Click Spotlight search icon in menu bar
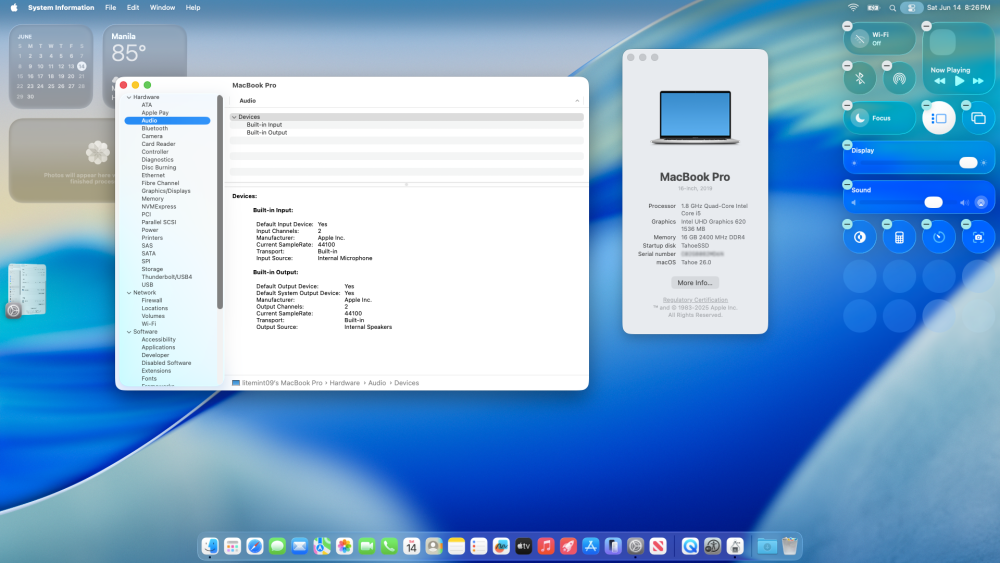This screenshot has height=563, width=1000. pyautogui.click(x=892, y=8)
